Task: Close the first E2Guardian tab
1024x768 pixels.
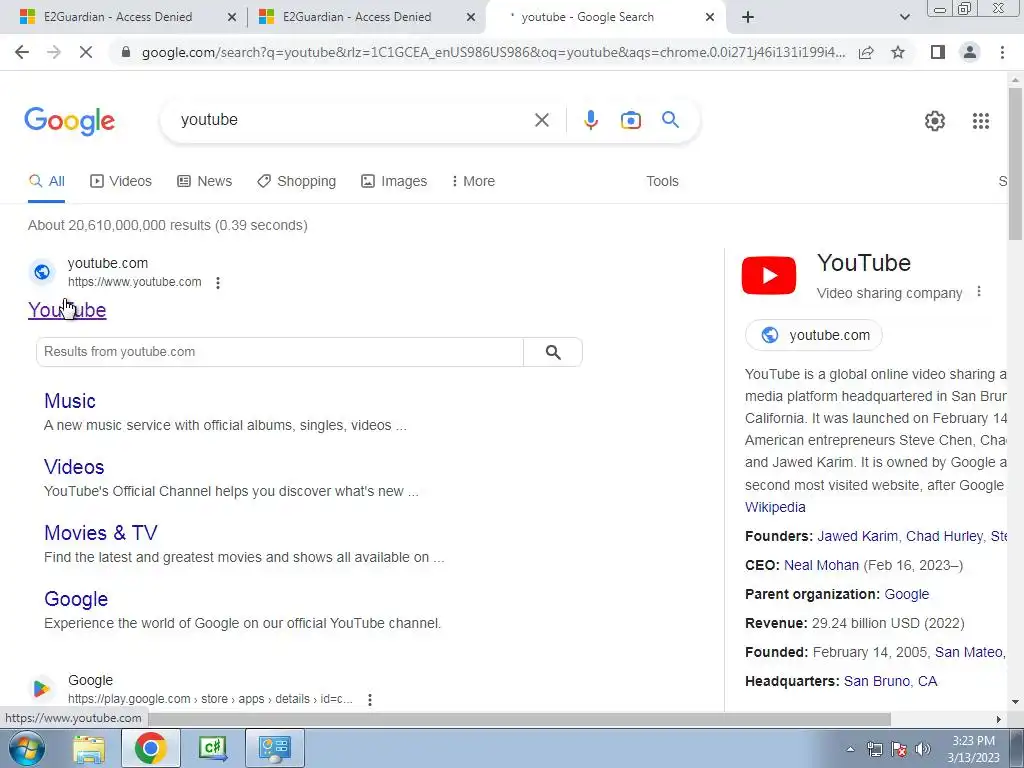Action: click(x=231, y=18)
